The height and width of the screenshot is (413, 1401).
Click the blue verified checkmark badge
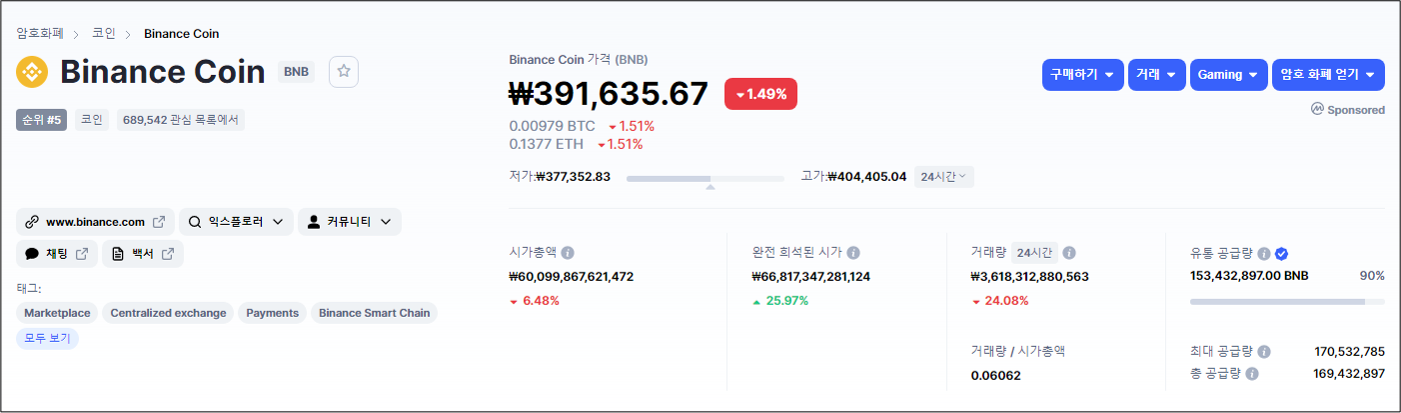point(1281,254)
